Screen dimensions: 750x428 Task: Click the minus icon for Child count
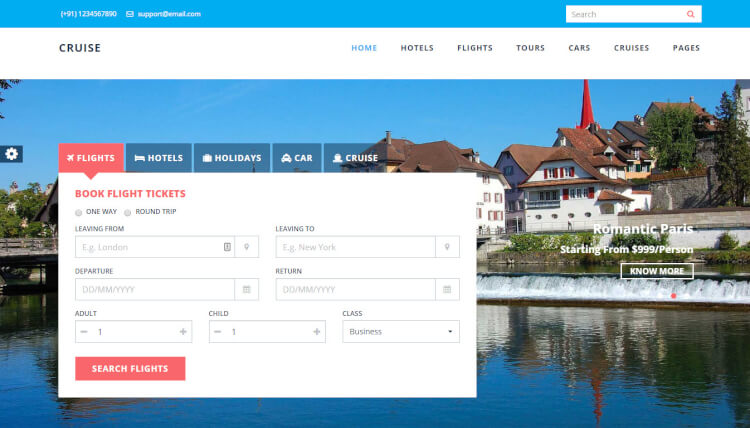(x=218, y=332)
